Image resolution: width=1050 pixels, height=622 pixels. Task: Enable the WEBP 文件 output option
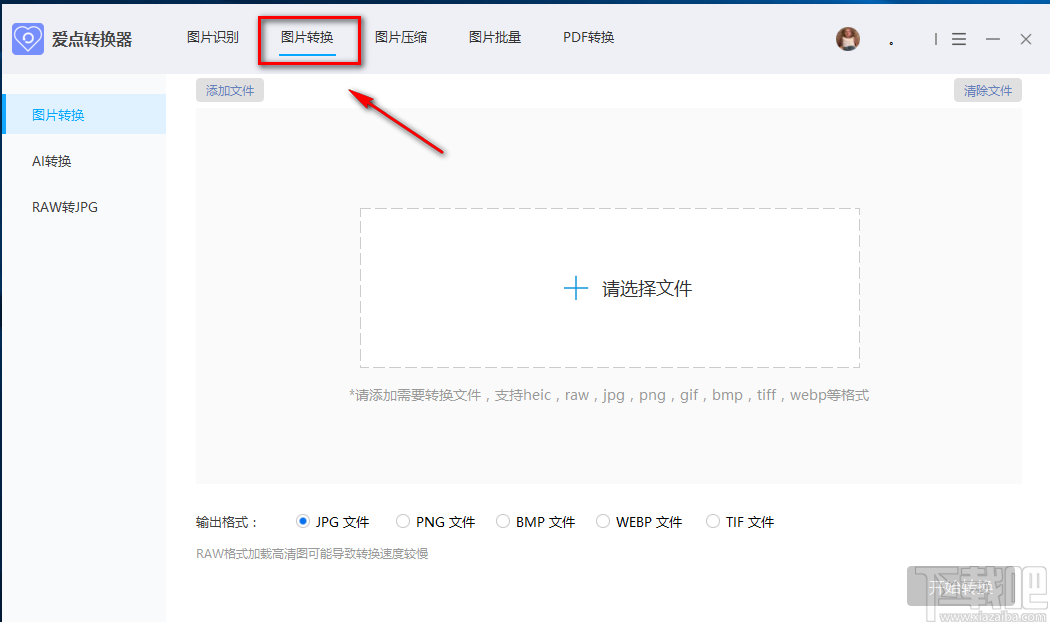tap(603, 521)
